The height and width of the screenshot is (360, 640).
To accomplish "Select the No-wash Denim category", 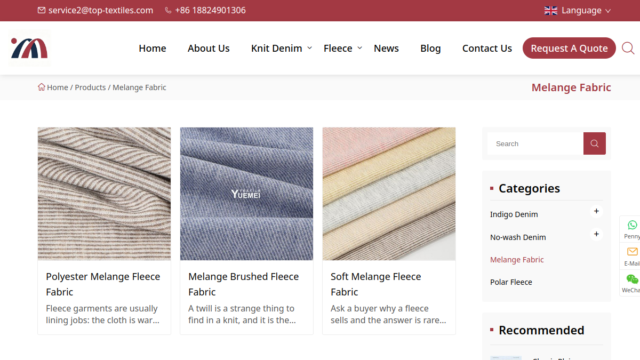I will point(518,237).
